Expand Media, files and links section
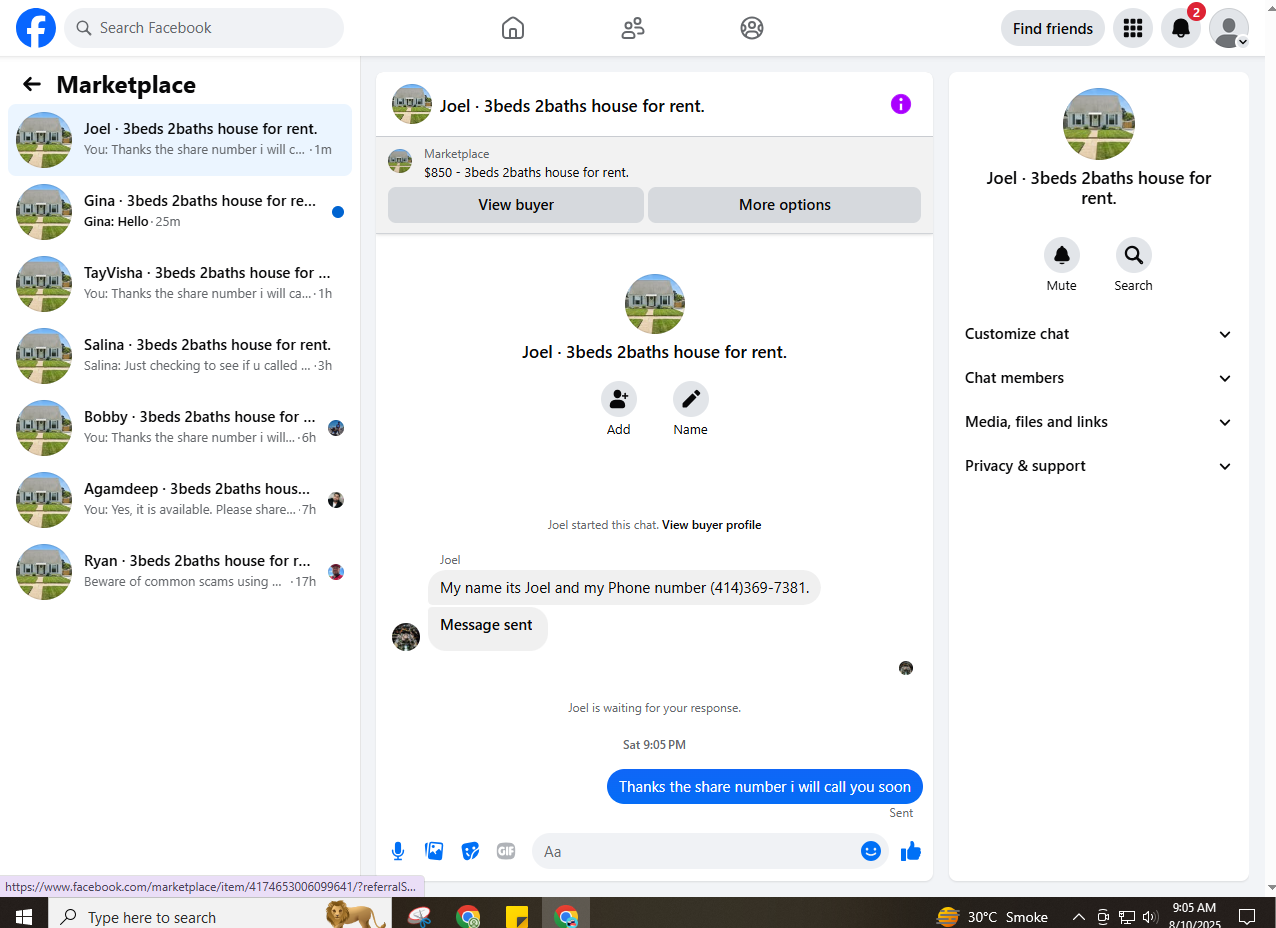Viewport: 1276px width, 928px height. click(x=1099, y=422)
